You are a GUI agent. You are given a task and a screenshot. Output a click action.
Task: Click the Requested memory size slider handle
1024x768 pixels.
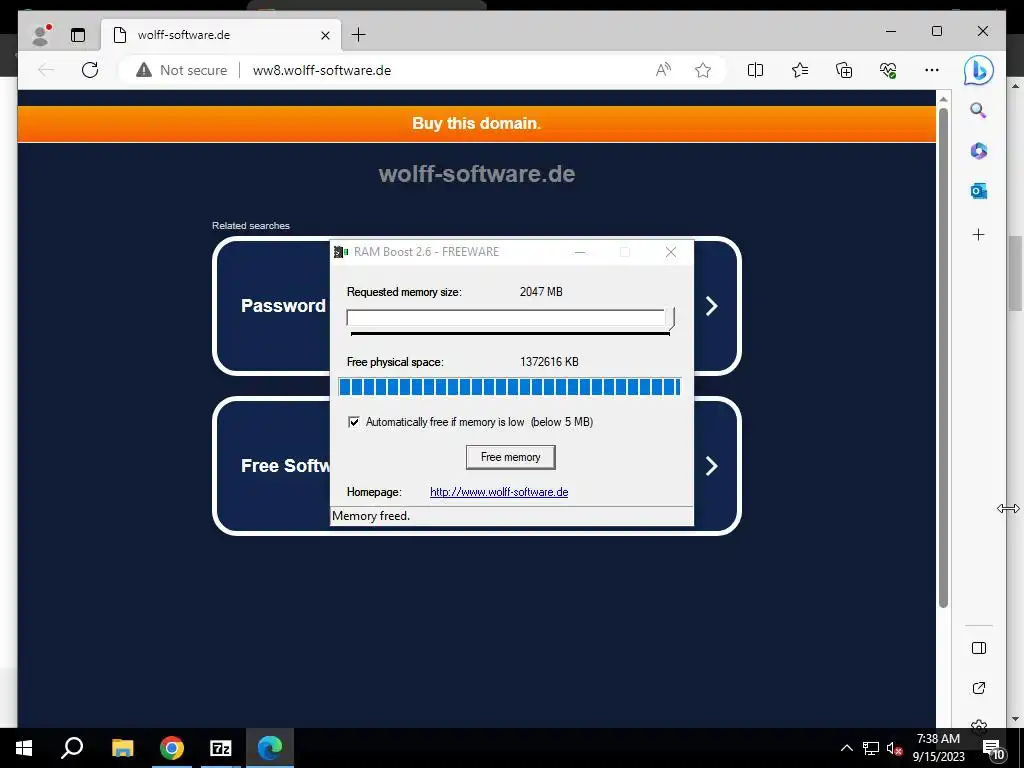tap(670, 318)
